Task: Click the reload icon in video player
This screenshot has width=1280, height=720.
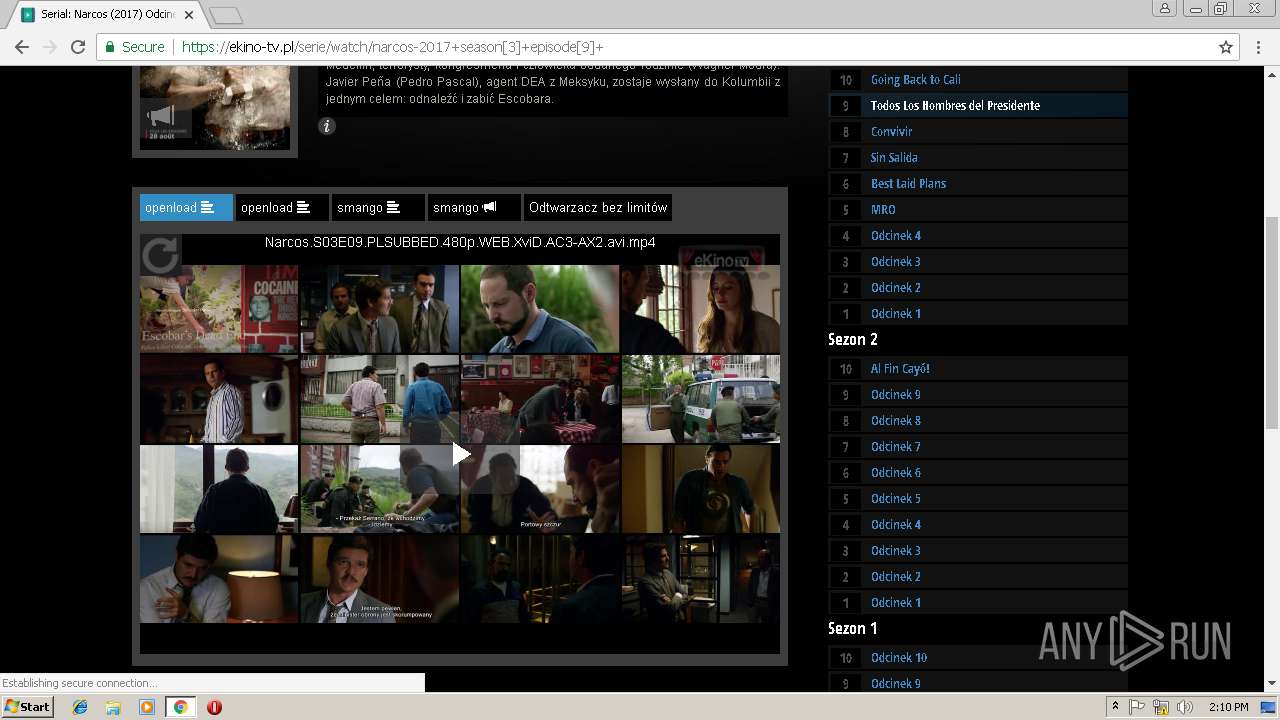Action: [x=160, y=255]
